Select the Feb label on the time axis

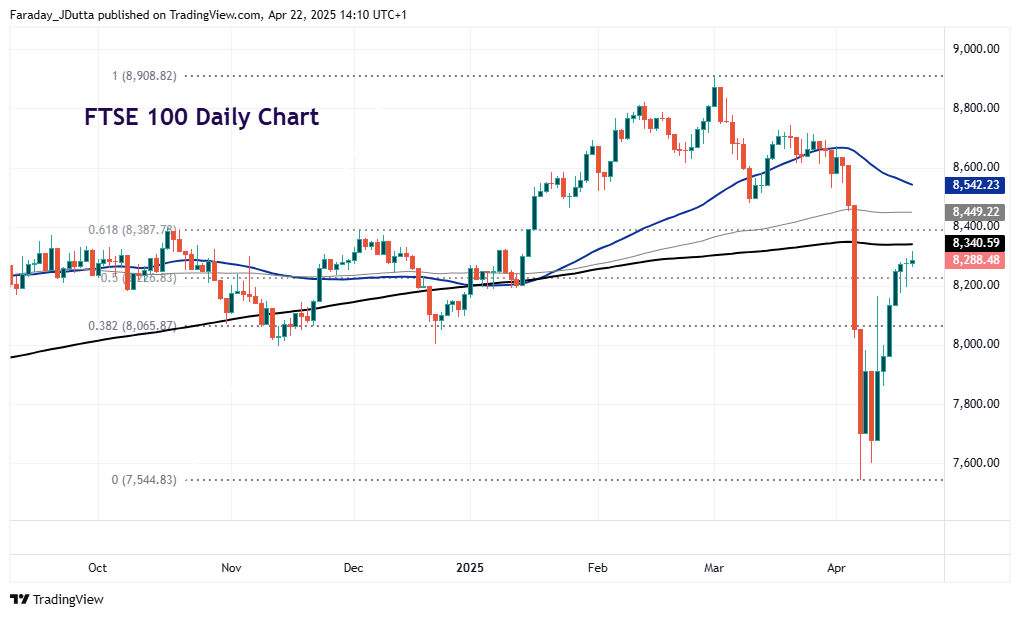point(597,568)
